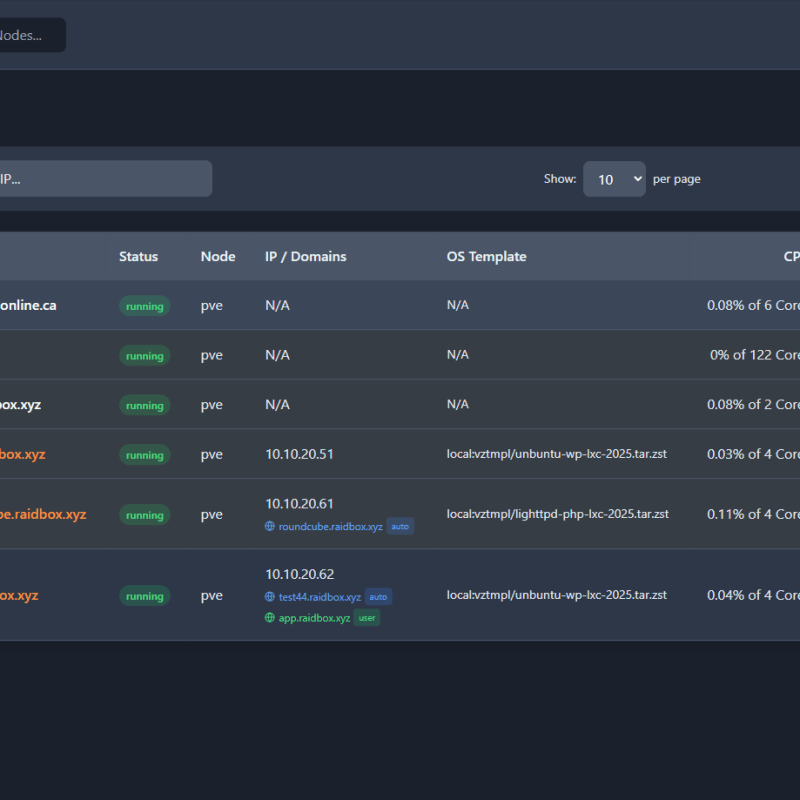Viewport: 800px width, 800px height.
Task: Click running status badge in 10.10.20.51 row
Action: [x=144, y=455]
